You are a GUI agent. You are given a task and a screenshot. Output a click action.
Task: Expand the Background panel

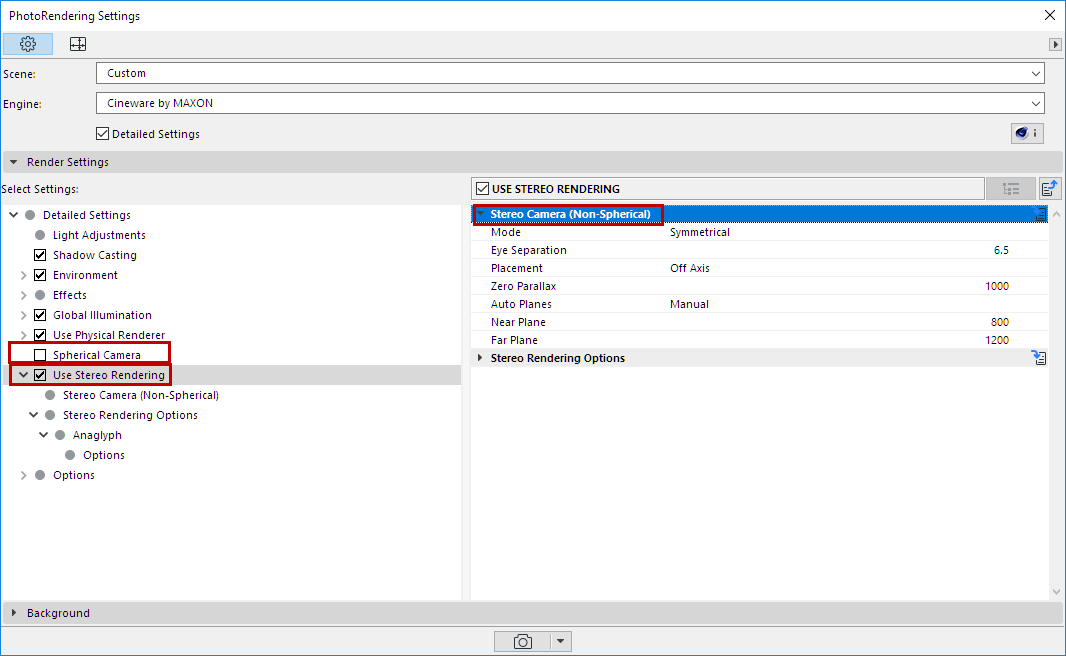coord(14,612)
